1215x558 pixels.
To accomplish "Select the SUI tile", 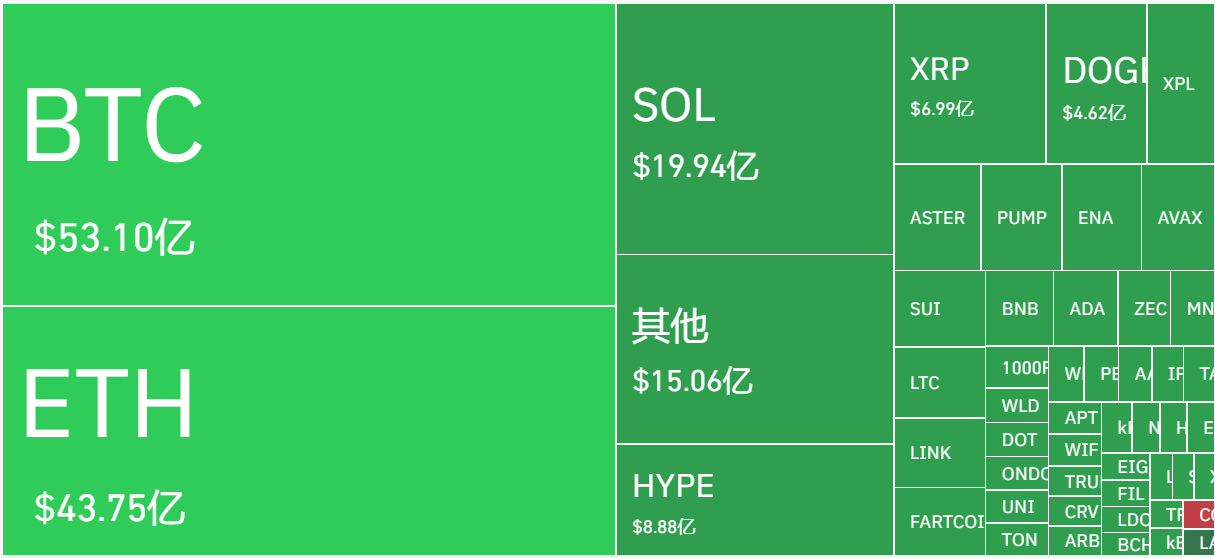I will coord(939,309).
